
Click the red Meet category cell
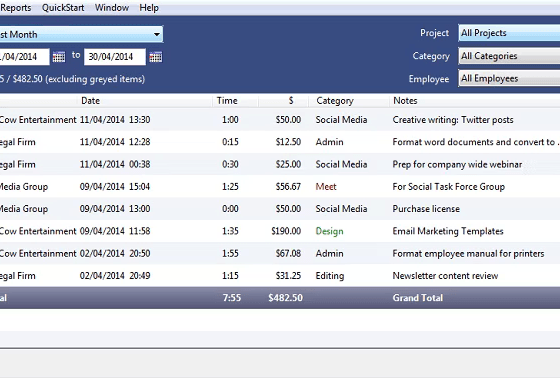click(326, 186)
